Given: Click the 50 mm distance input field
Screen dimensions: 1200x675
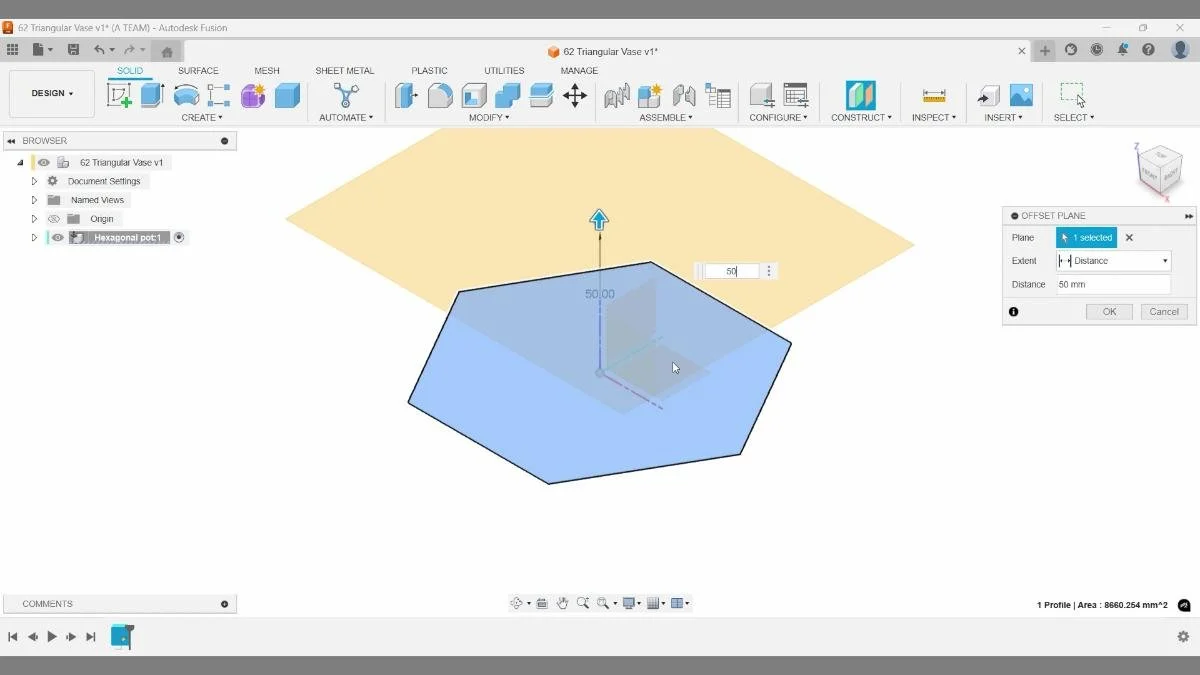Looking at the screenshot, I should pos(1113,284).
